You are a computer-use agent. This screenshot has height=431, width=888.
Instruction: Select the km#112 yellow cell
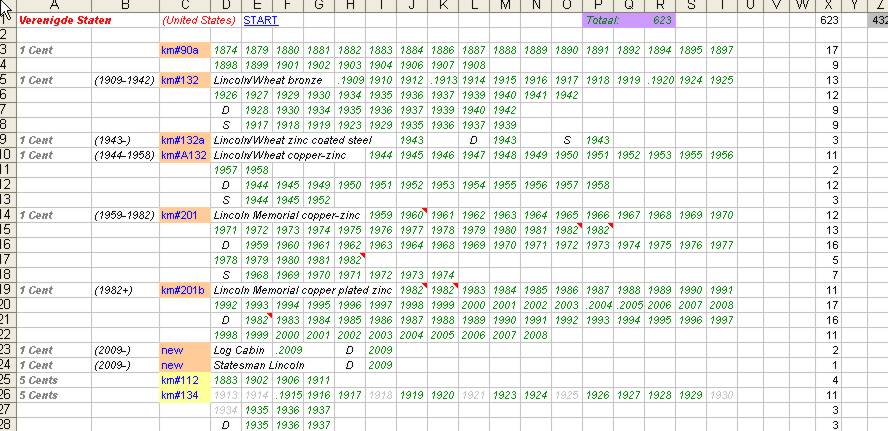click(185, 381)
